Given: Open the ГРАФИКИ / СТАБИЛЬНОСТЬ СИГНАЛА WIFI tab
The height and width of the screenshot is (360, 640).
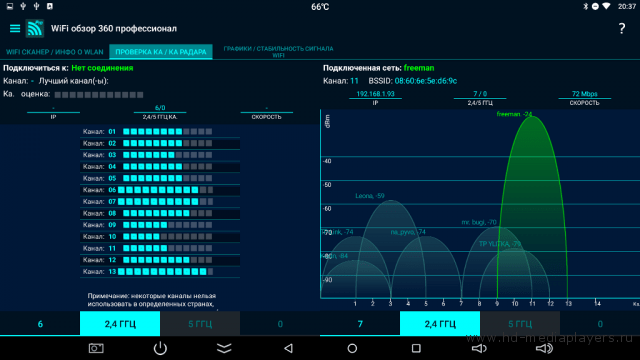Looking at the screenshot, I should [278, 52].
